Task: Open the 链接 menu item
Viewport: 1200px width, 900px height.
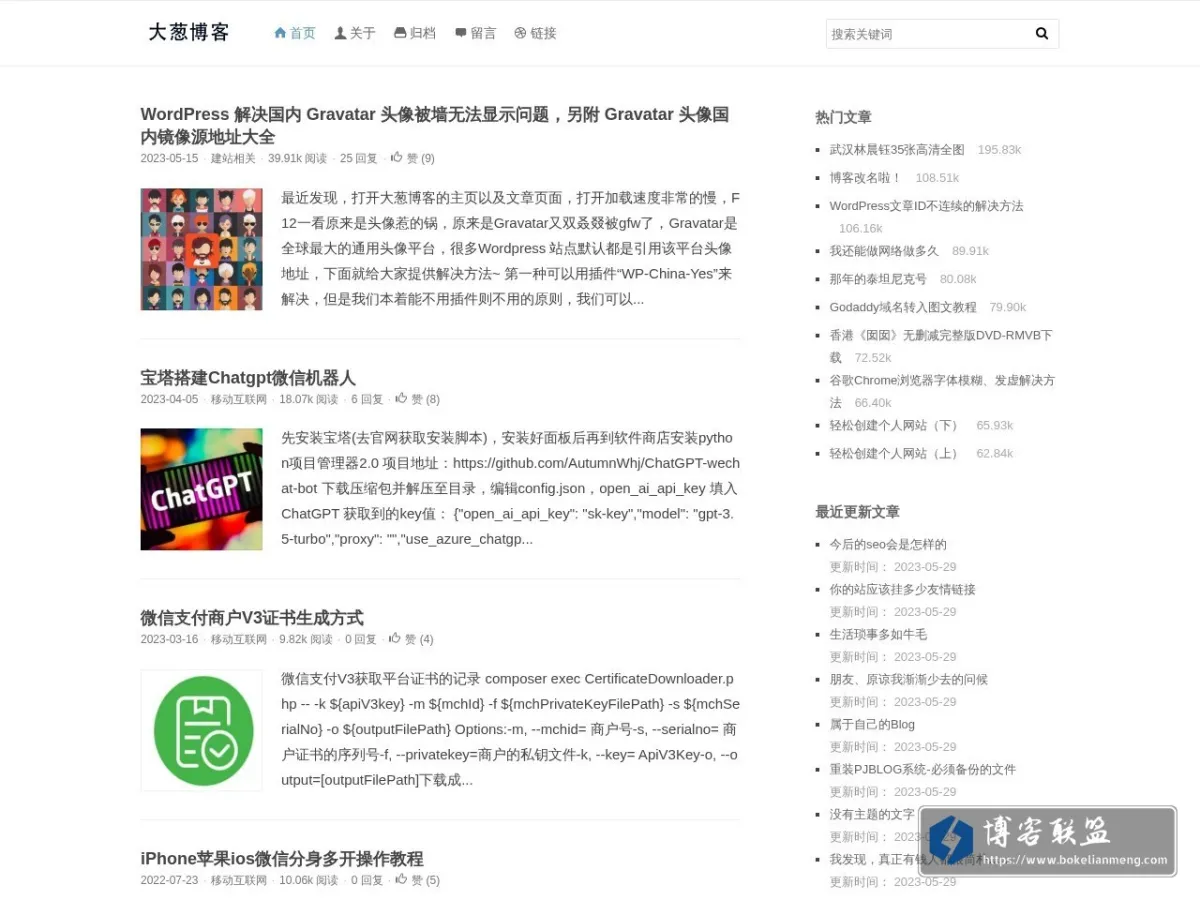Action: point(535,33)
